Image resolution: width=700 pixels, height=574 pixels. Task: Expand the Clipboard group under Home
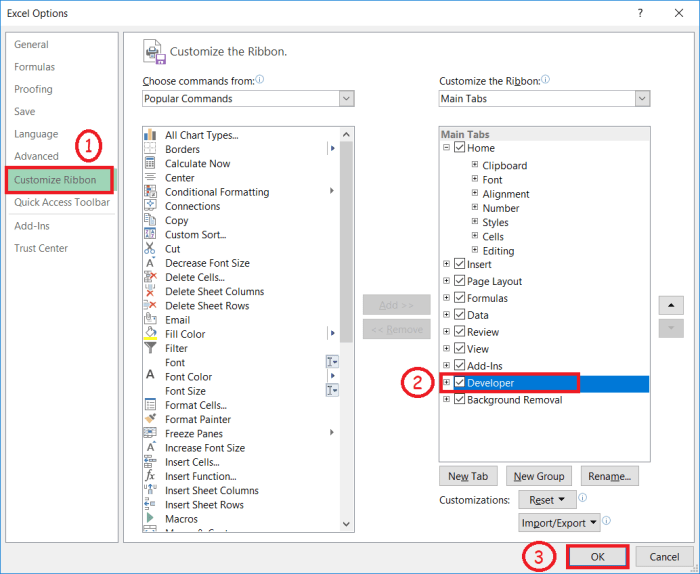coord(475,165)
